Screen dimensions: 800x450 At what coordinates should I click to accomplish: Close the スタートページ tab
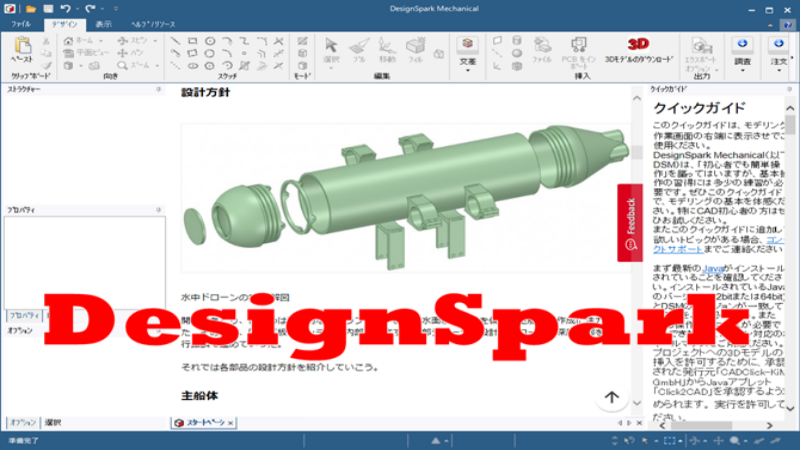[231, 423]
